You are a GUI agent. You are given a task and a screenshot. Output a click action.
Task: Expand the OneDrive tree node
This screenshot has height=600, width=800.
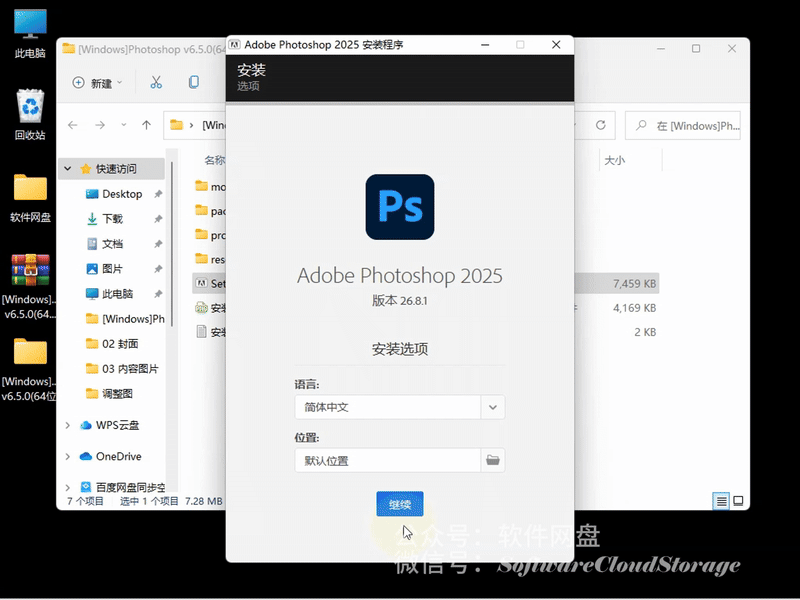click(x=68, y=456)
